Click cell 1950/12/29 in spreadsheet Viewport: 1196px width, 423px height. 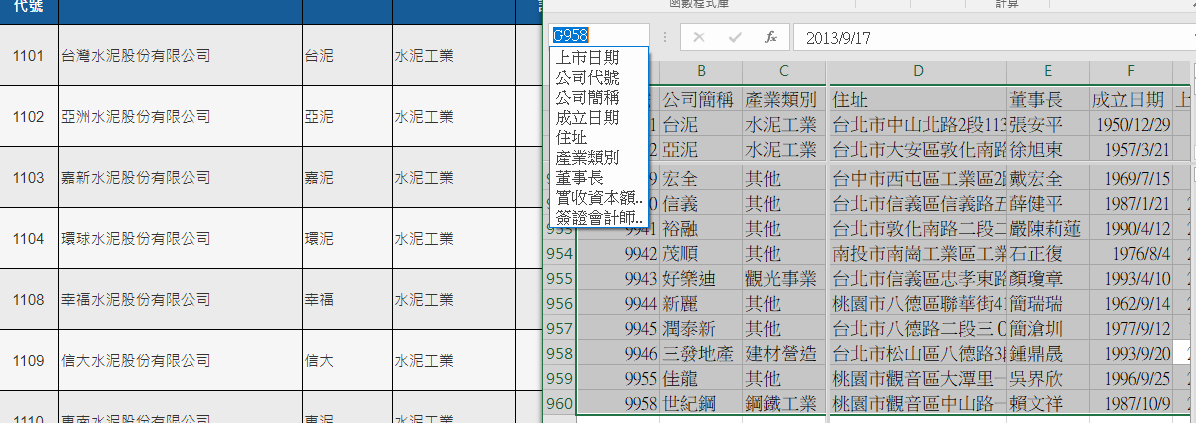click(1130, 124)
